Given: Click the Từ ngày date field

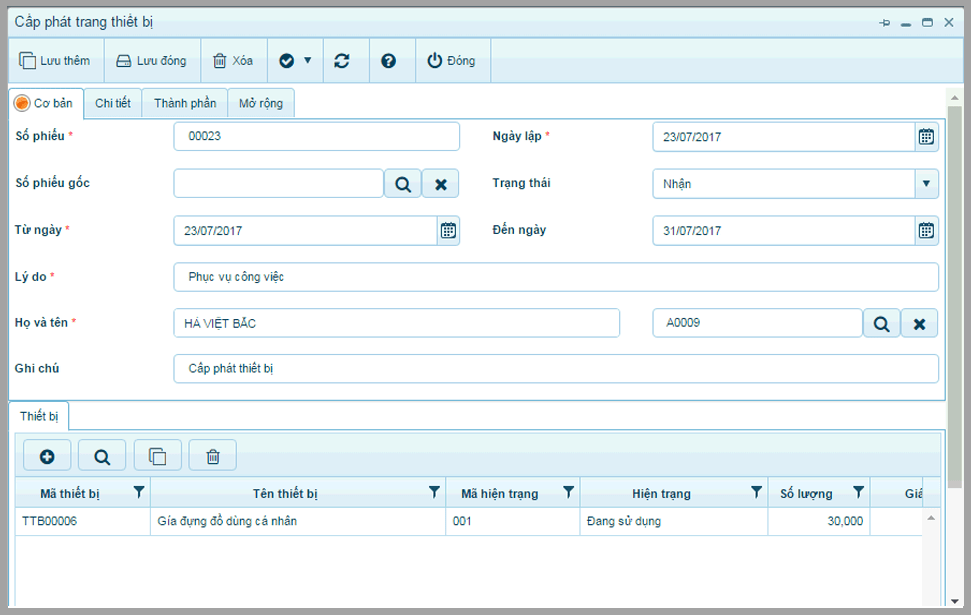Looking at the screenshot, I should [x=306, y=230].
